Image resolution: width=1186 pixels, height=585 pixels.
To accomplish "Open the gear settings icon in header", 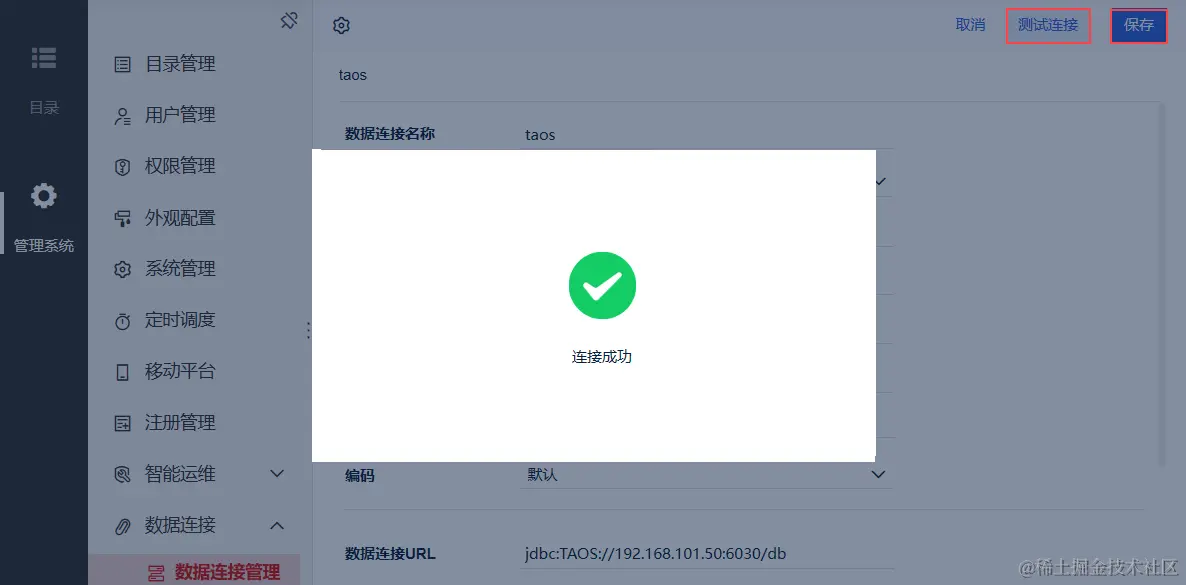I will (x=341, y=26).
